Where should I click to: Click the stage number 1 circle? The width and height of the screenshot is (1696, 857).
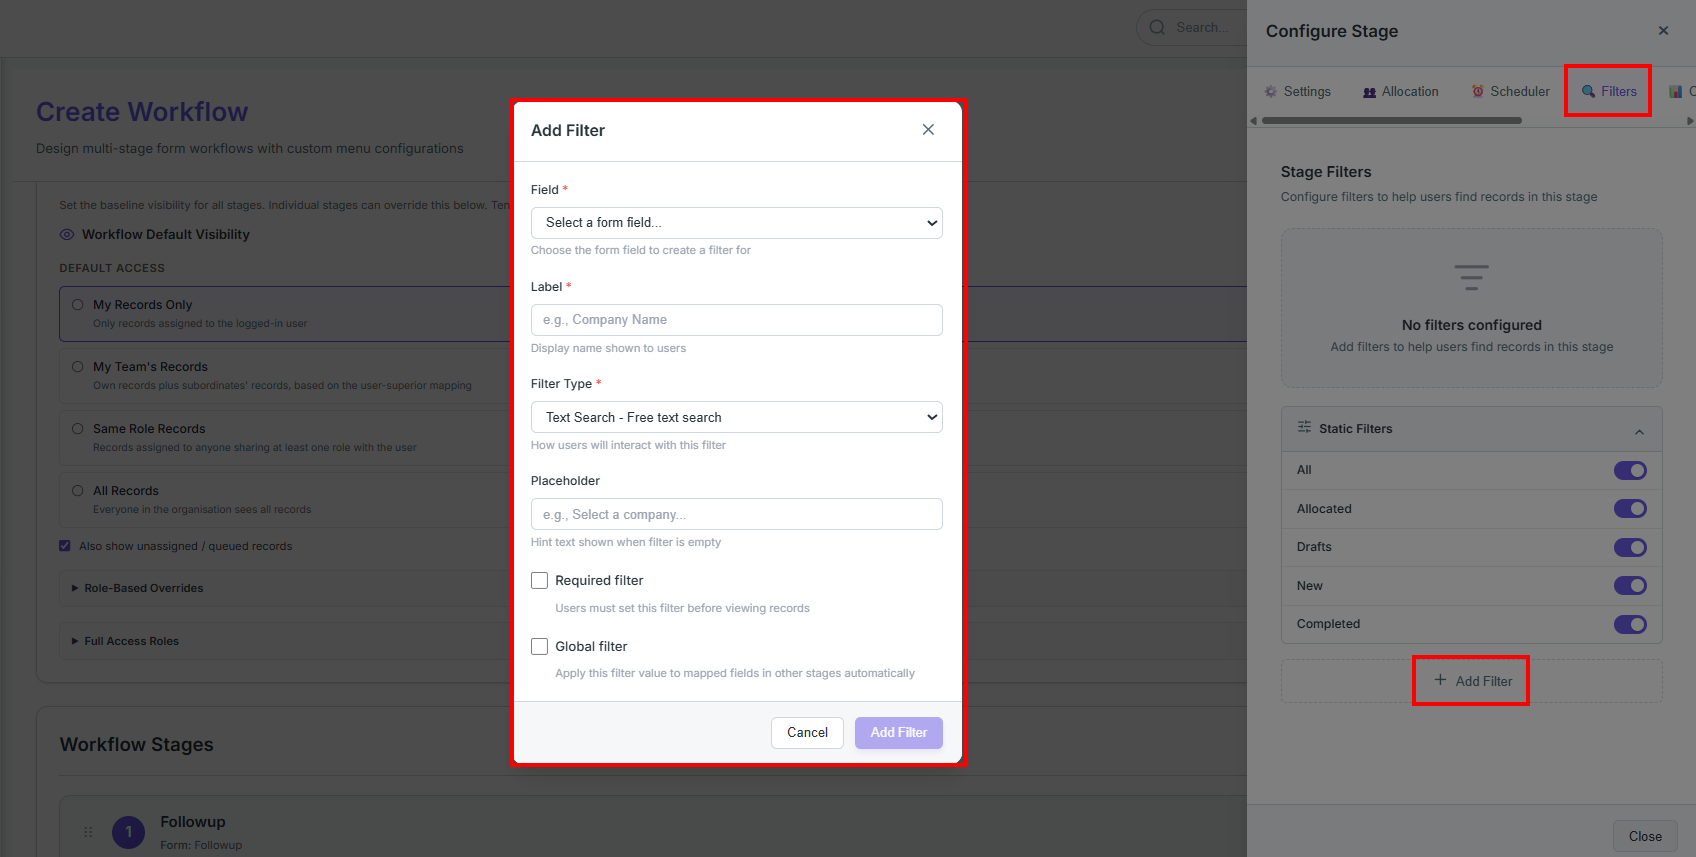[x=129, y=832]
